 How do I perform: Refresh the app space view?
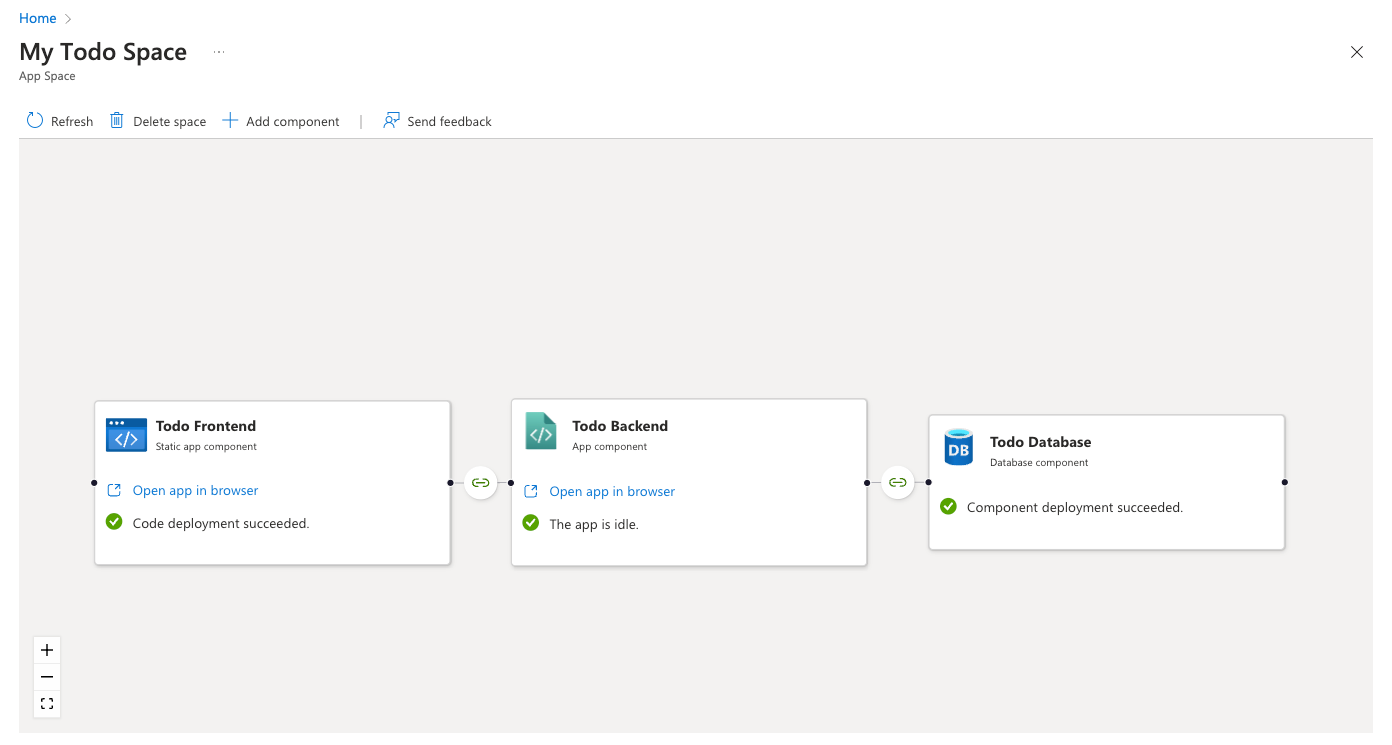[x=58, y=120]
